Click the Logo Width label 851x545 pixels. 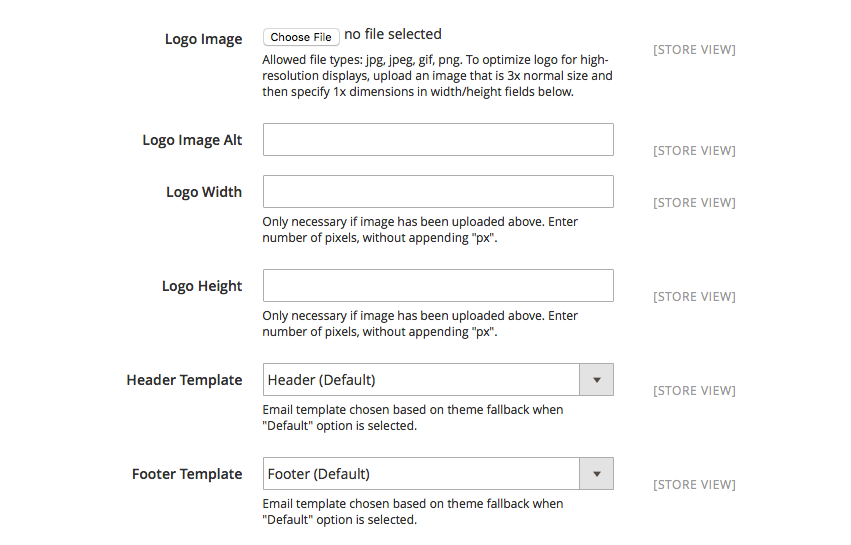pos(204,192)
